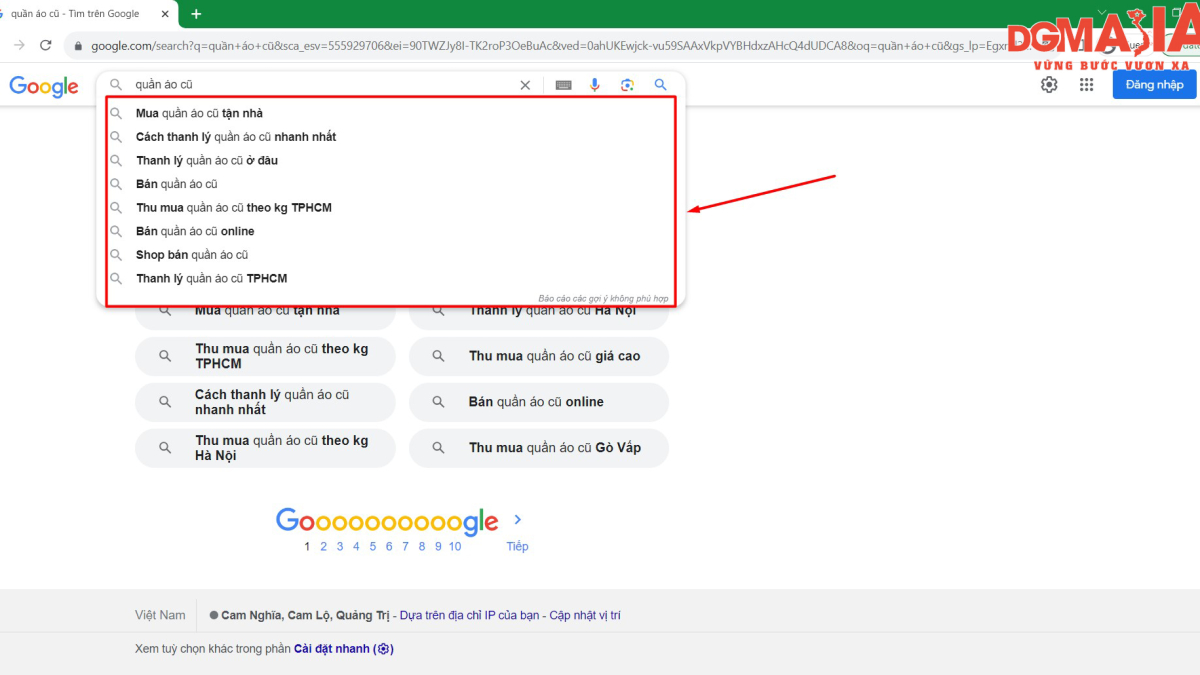This screenshot has width=1200, height=675.
Task: Click the Đăng nhập sign-in button
Action: tap(1154, 85)
